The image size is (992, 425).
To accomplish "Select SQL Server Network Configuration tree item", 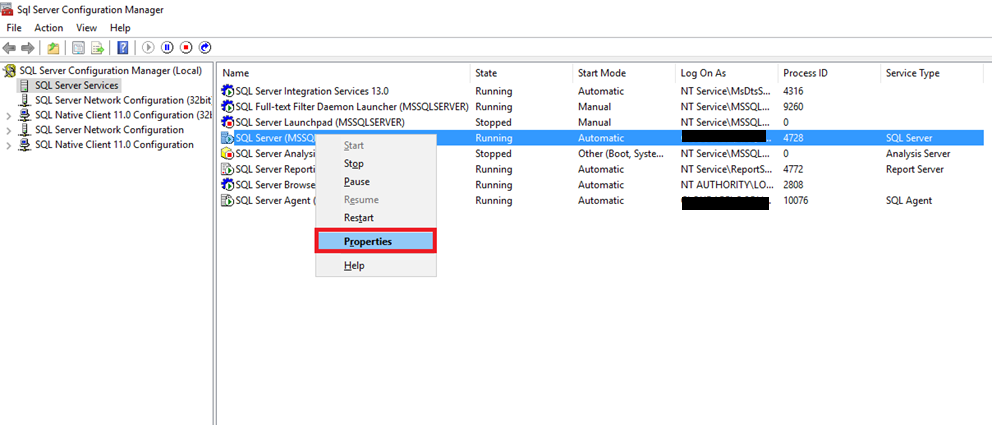I will click(109, 130).
